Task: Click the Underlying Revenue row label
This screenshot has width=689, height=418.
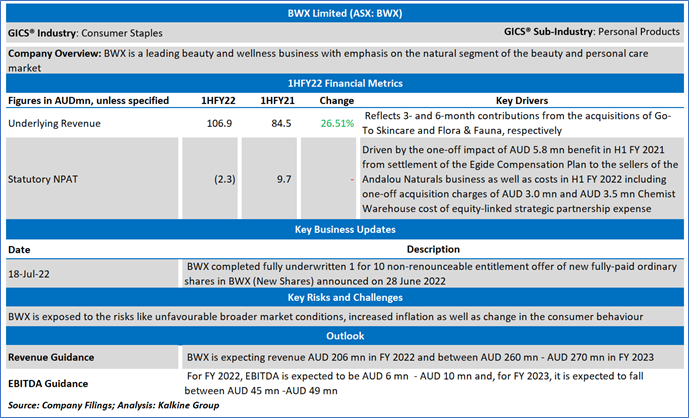Action: [x=54, y=124]
